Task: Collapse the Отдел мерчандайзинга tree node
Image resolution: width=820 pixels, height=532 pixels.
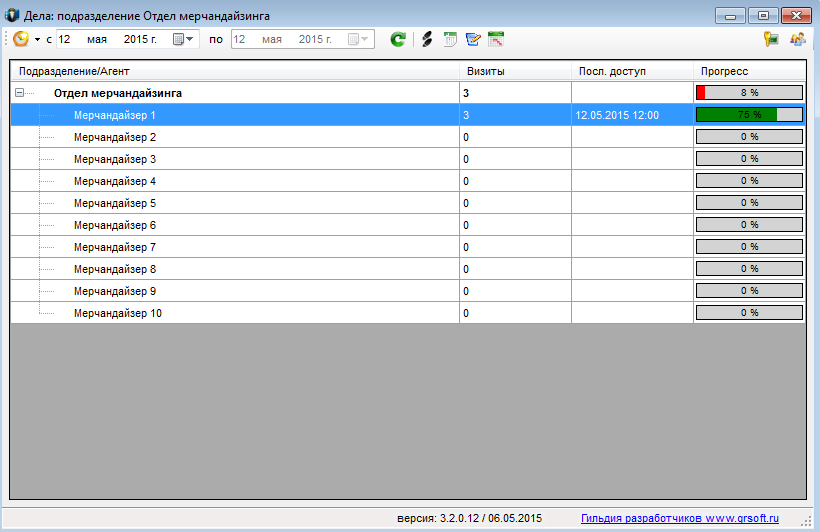Action: (19, 93)
